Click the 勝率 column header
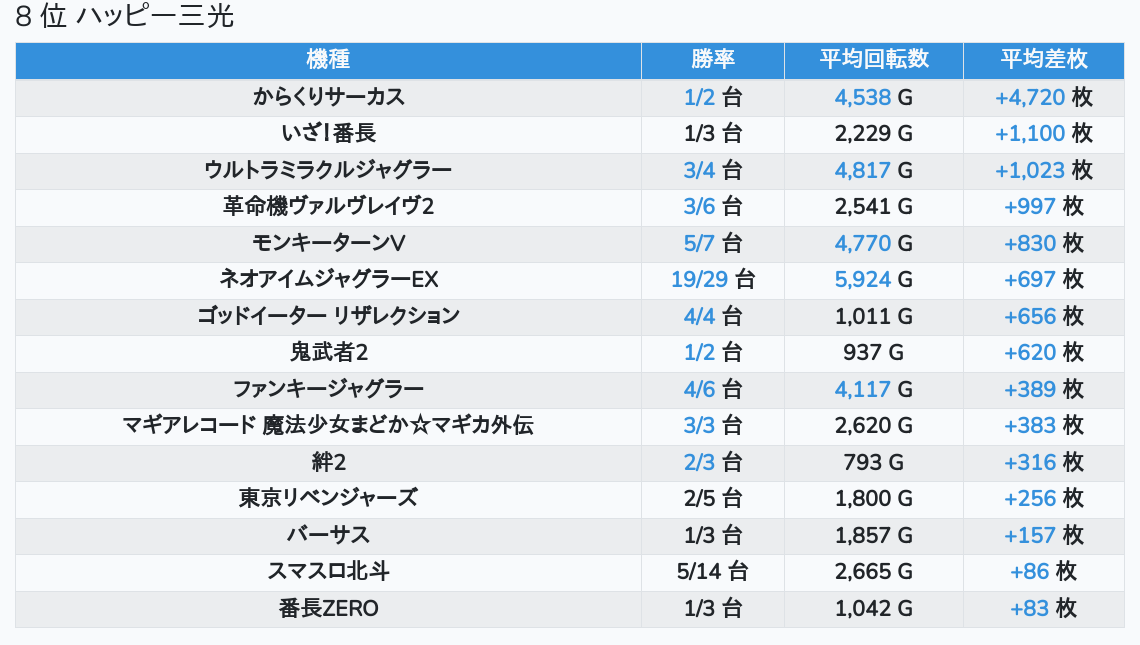This screenshot has width=1140, height=645. click(x=712, y=60)
